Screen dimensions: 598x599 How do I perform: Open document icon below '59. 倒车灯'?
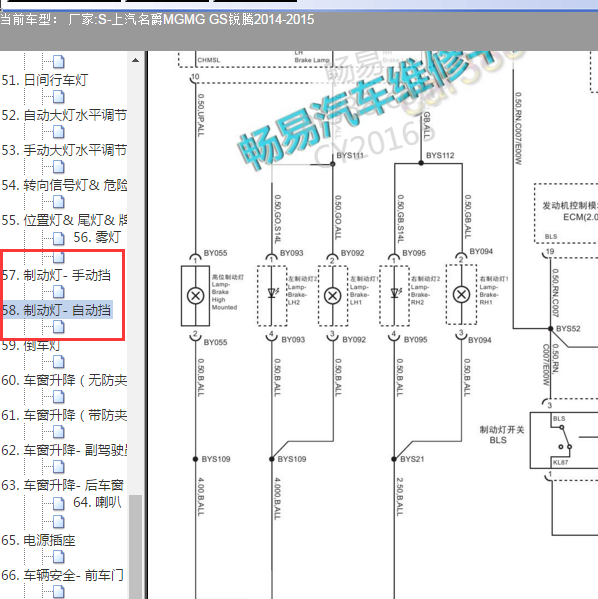click(58, 362)
